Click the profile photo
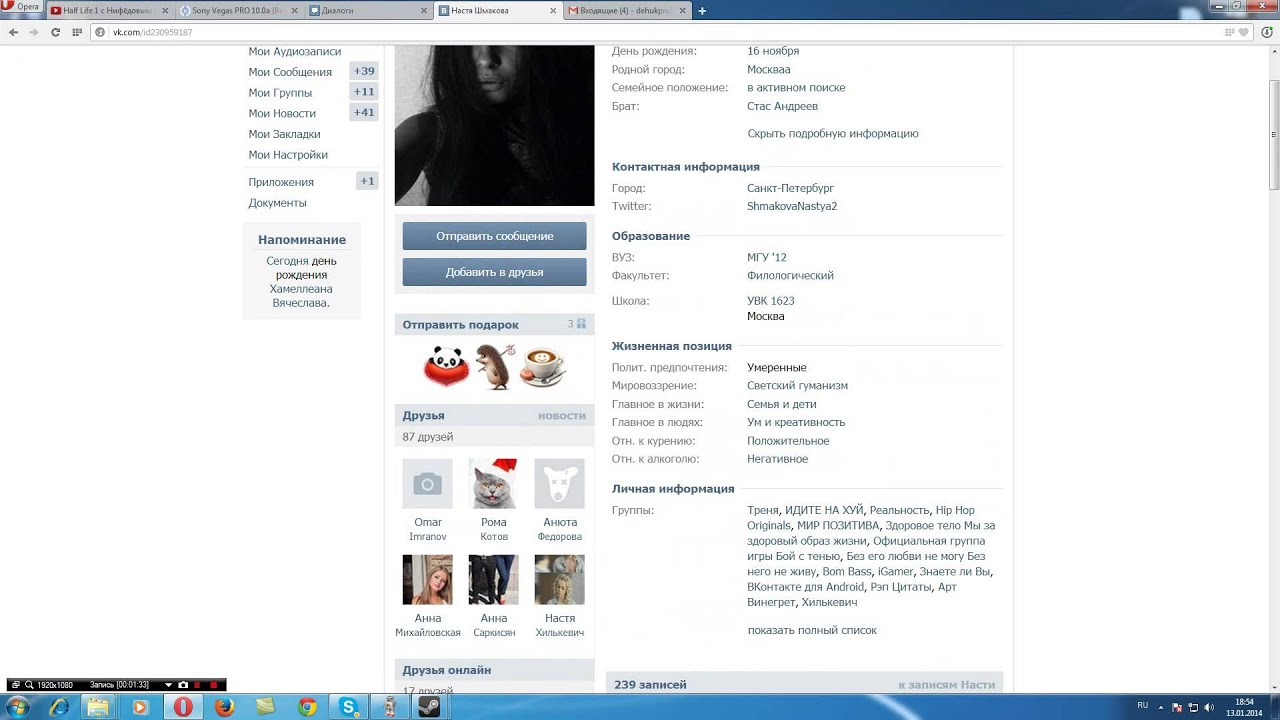The width and height of the screenshot is (1280, 720). tap(494, 125)
